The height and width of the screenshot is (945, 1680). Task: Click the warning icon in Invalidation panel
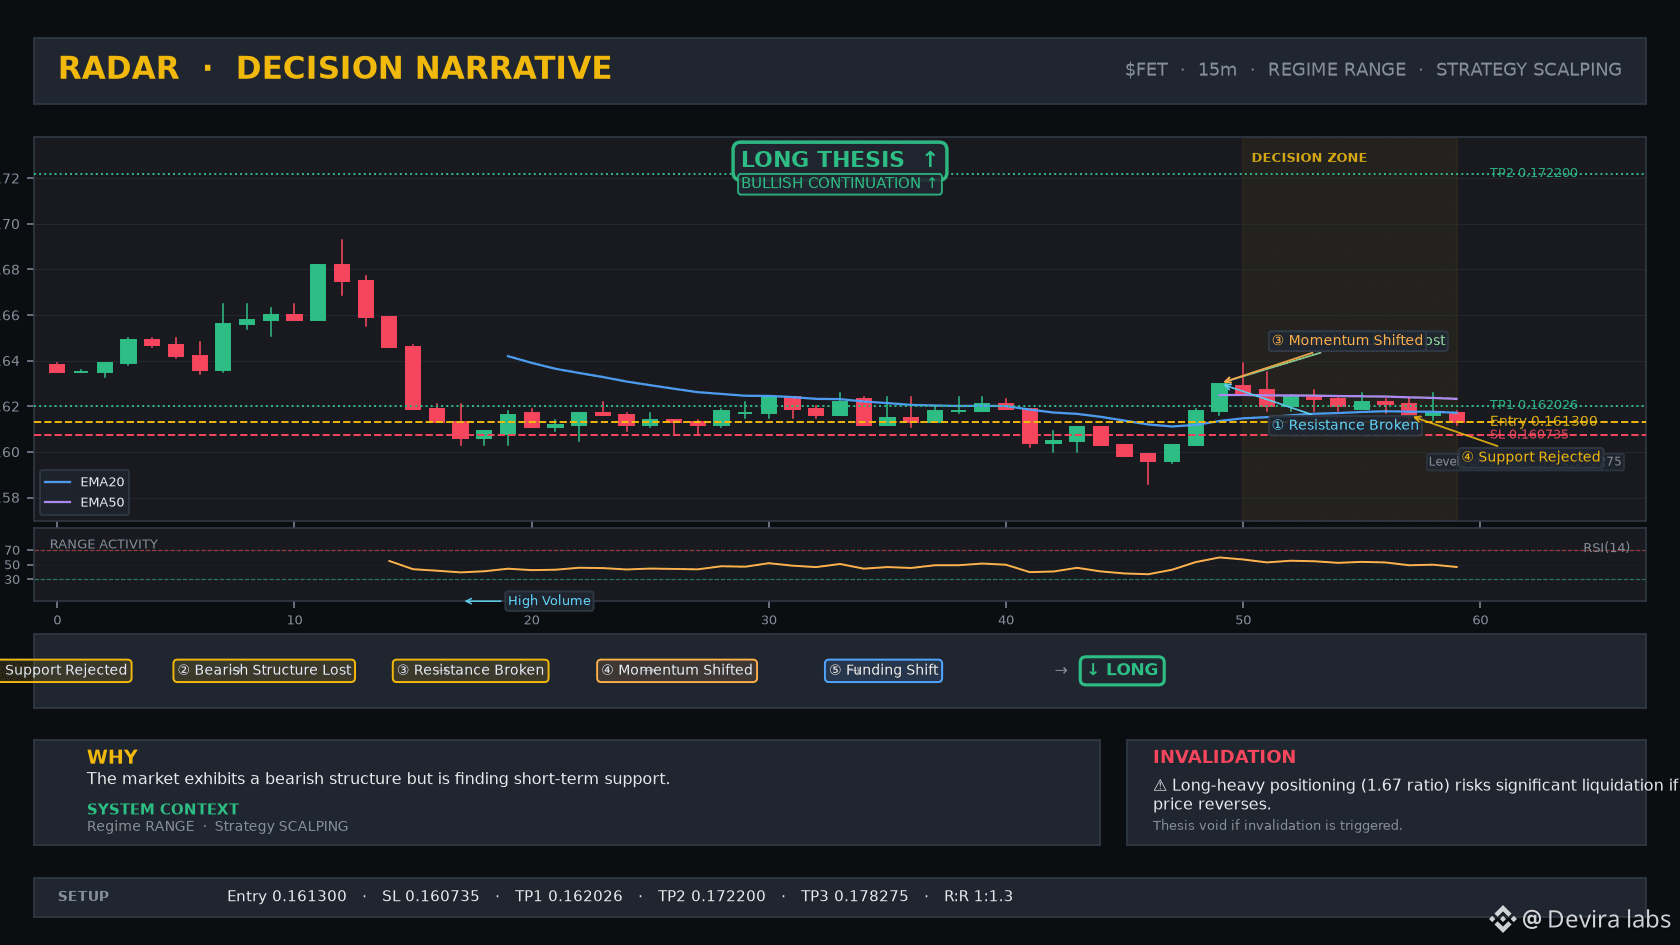1160,786
